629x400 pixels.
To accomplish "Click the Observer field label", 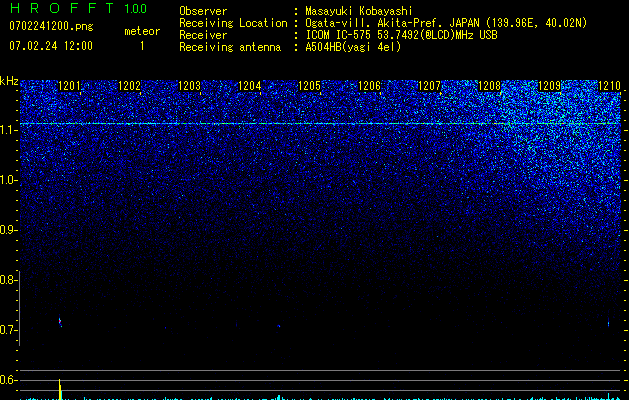I will (x=203, y=11).
